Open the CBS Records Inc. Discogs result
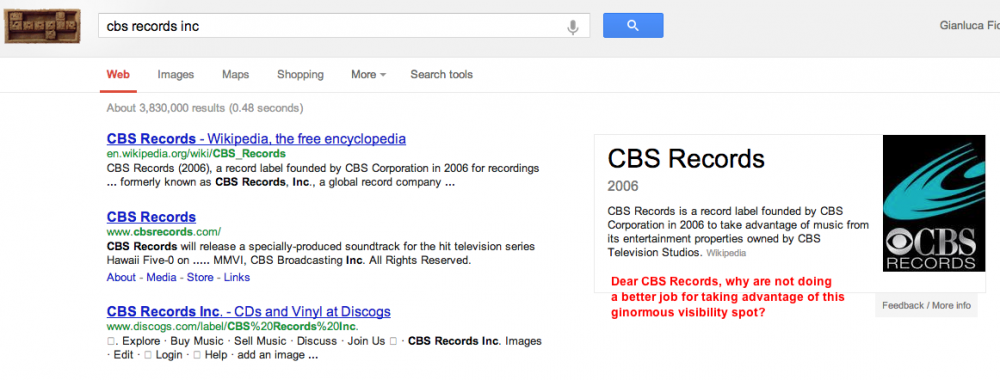 tap(249, 312)
